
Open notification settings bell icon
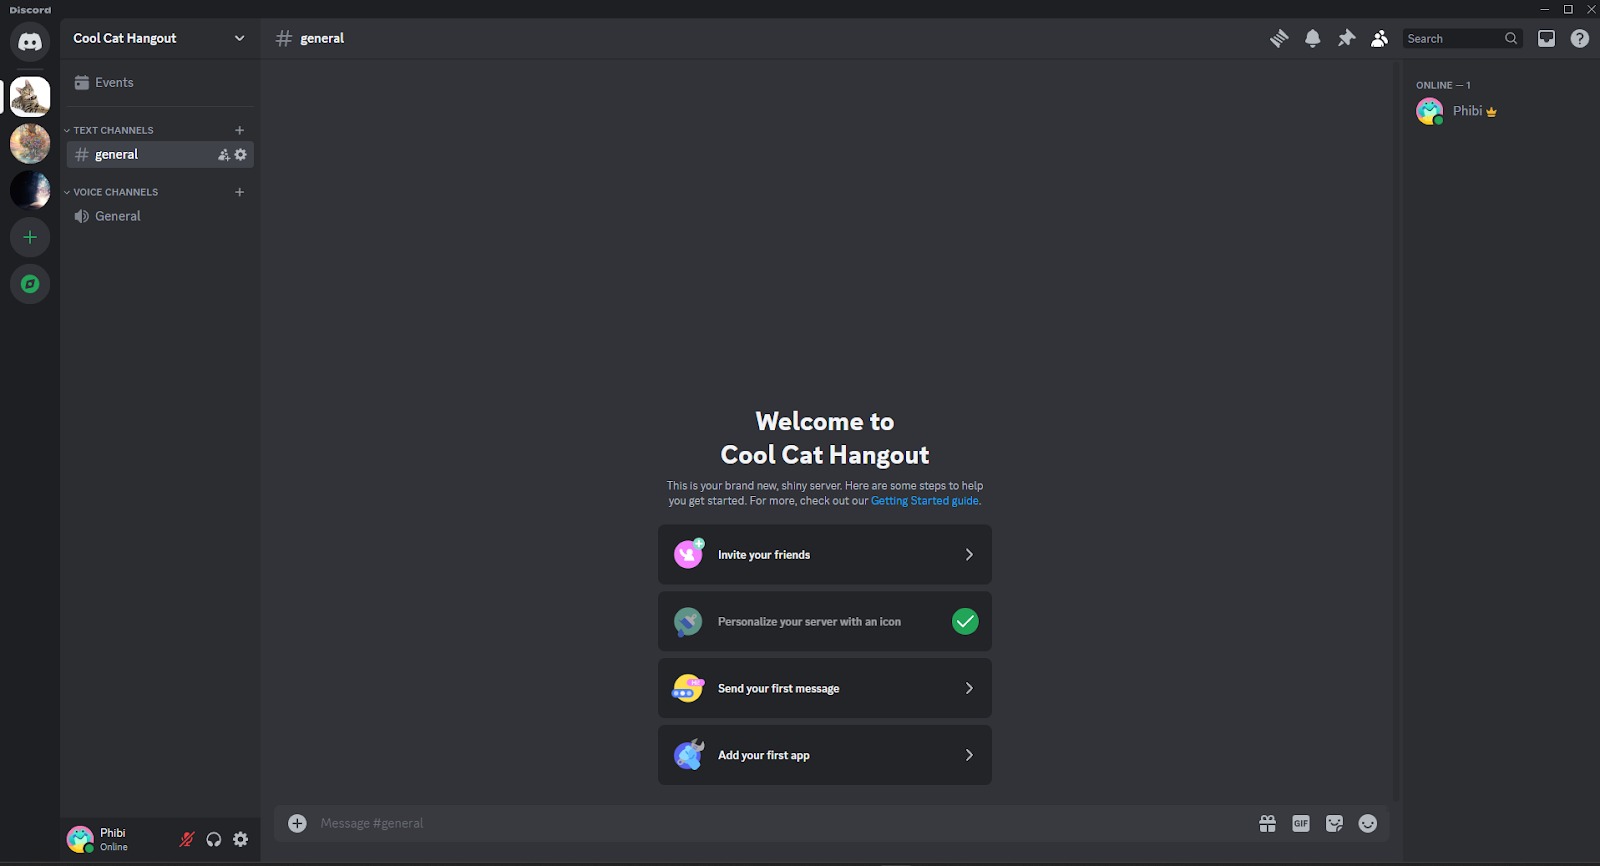[x=1313, y=38]
